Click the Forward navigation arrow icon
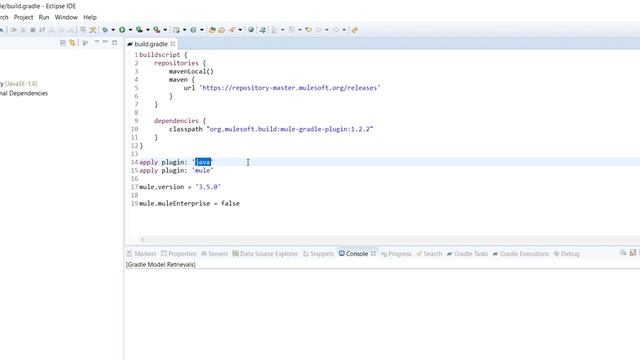 pyautogui.click(x=336, y=30)
